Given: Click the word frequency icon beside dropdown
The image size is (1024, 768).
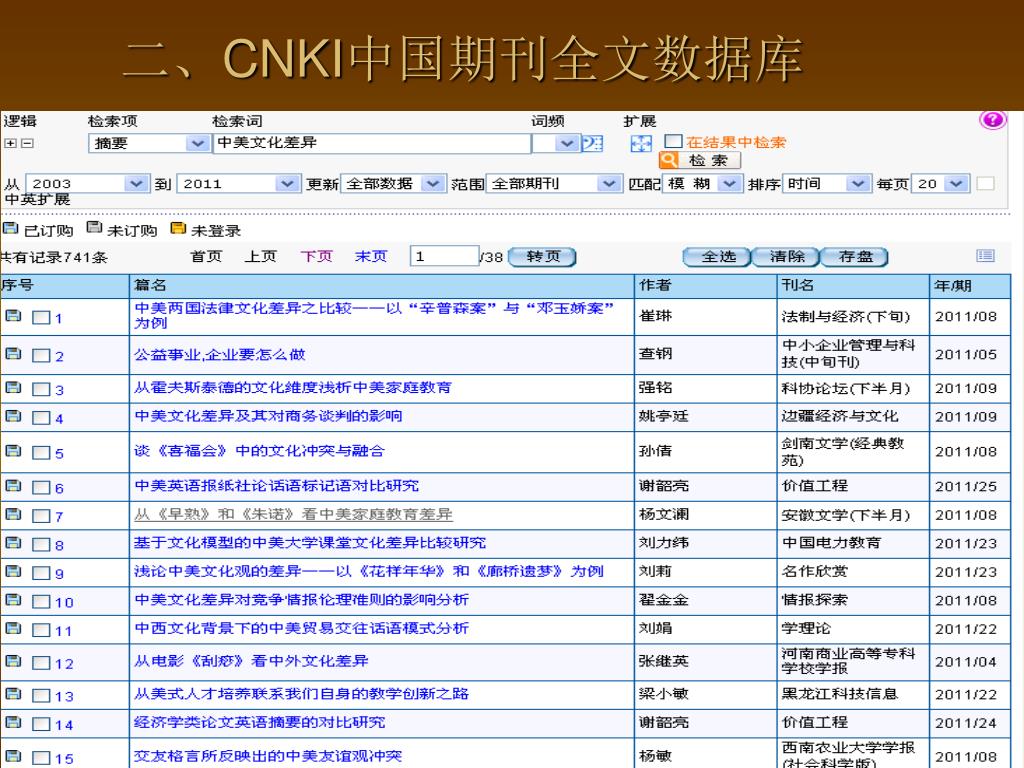Looking at the screenshot, I should click(592, 143).
